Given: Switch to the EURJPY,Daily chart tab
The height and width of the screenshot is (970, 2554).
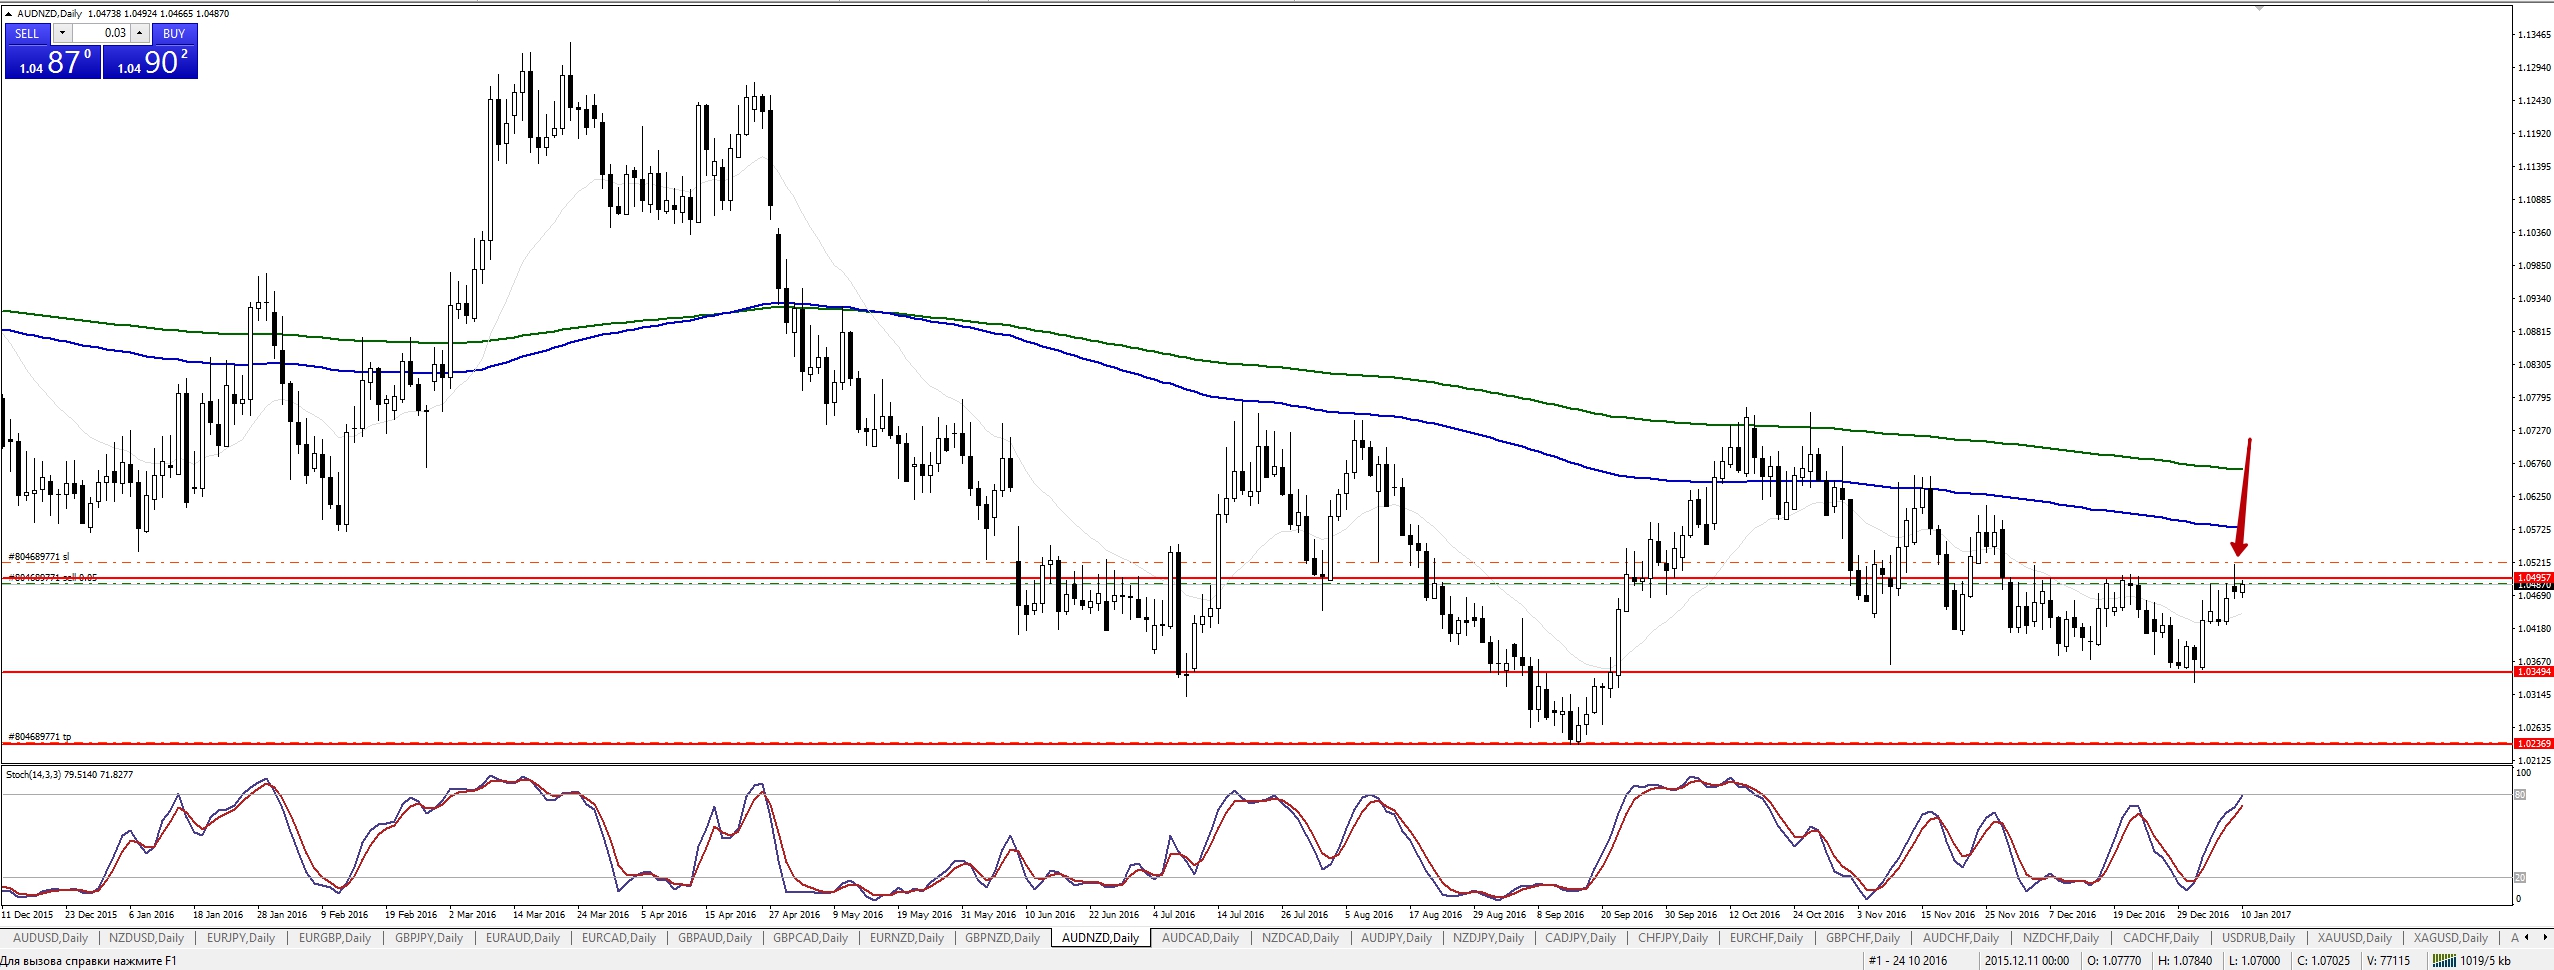Looking at the screenshot, I should click(x=241, y=938).
